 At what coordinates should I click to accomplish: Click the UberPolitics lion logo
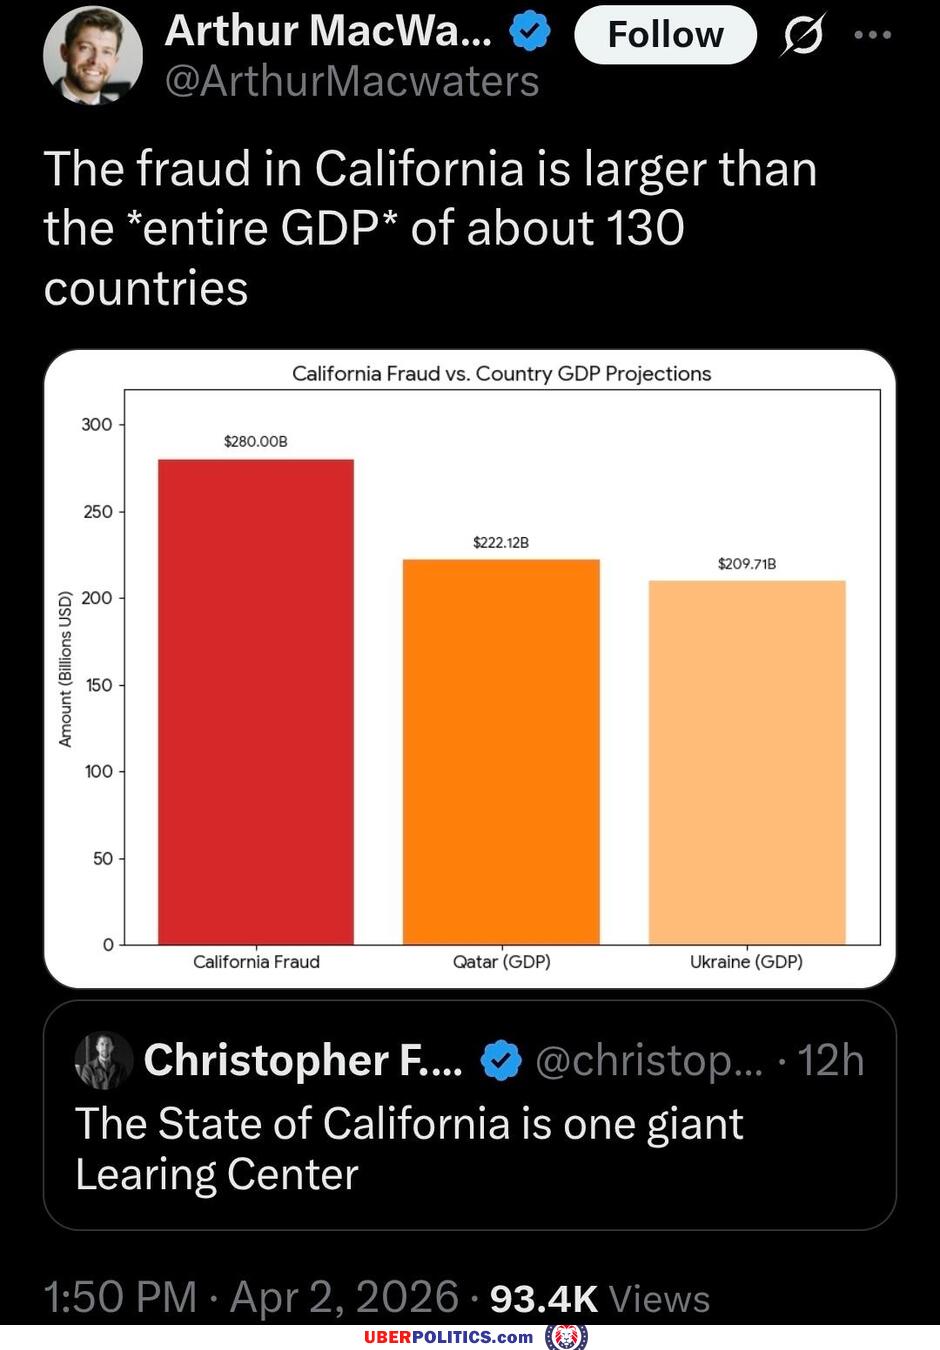(x=565, y=1335)
